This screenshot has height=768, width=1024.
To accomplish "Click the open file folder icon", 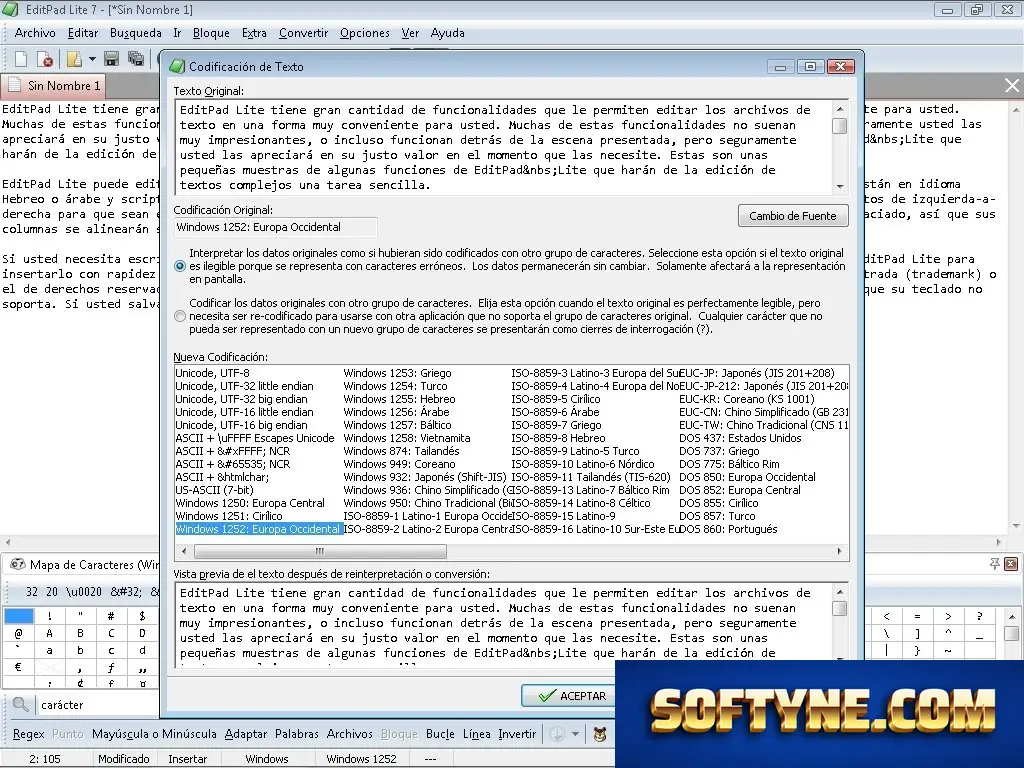I will (x=74, y=59).
